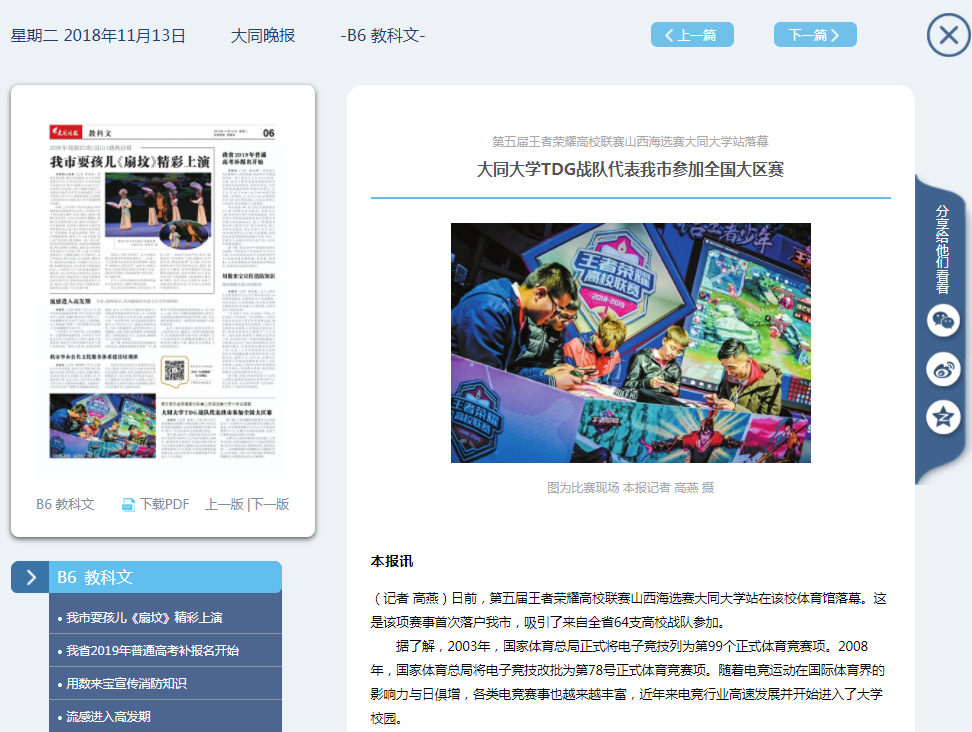Select article 流感进入高发期

(x=108, y=717)
